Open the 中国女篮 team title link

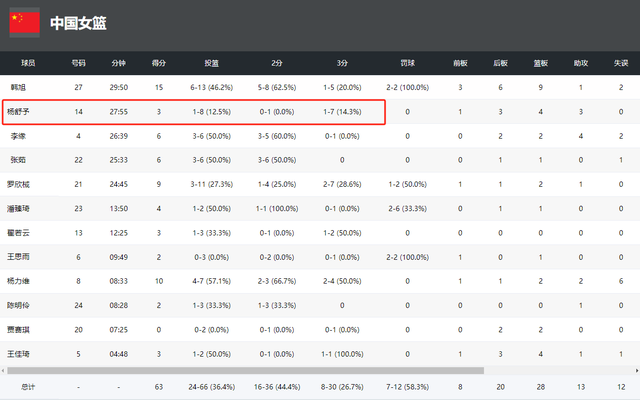[x=79, y=22]
